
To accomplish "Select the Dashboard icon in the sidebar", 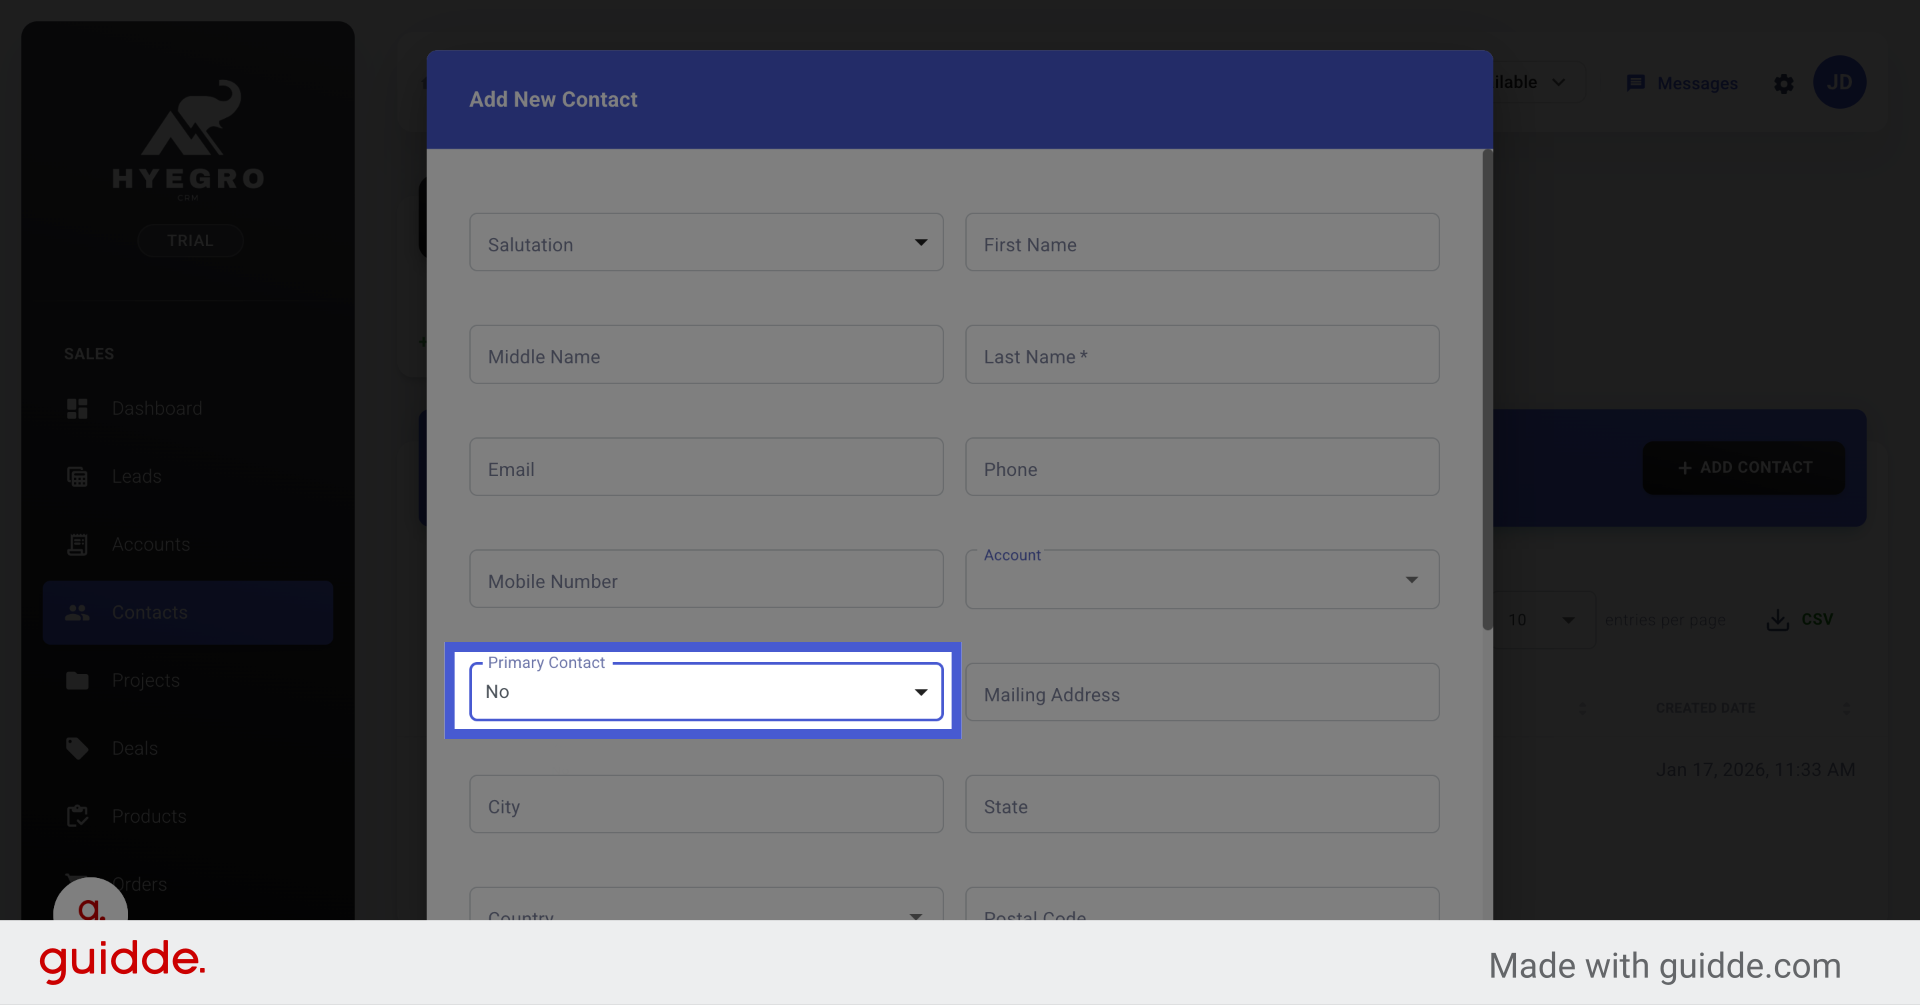I will [x=77, y=408].
